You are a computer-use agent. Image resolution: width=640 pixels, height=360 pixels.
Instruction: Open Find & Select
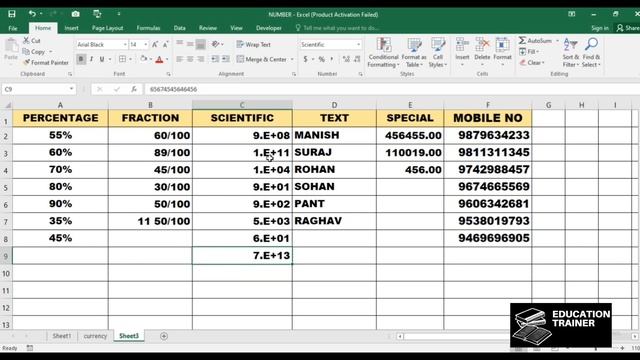click(x=591, y=53)
